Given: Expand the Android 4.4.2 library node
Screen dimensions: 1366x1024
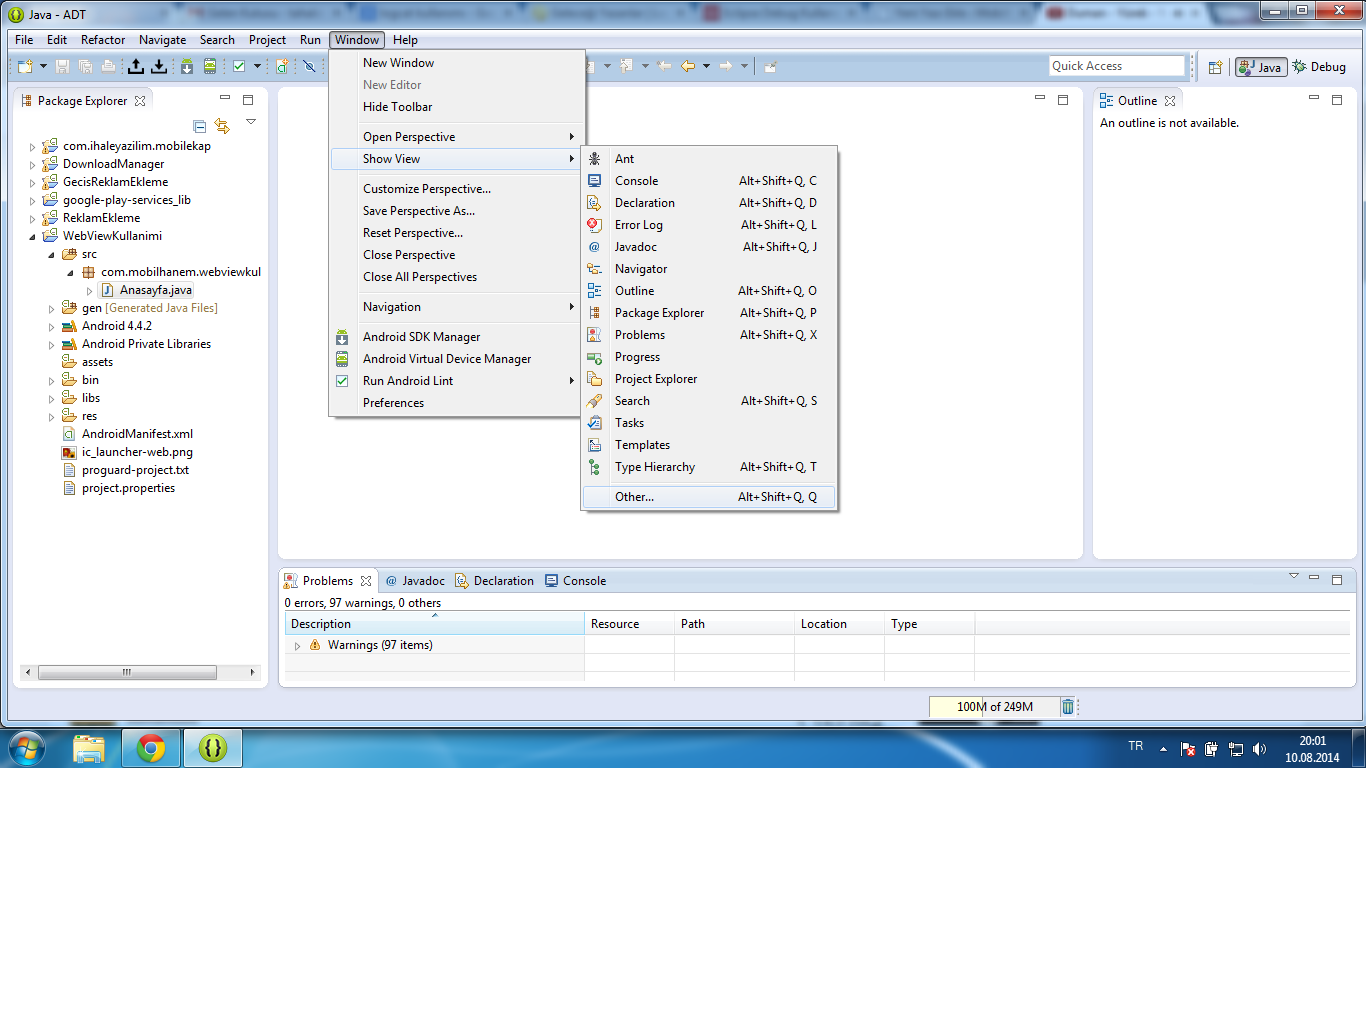Looking at the screenshot, I should (x=52, y=327).
